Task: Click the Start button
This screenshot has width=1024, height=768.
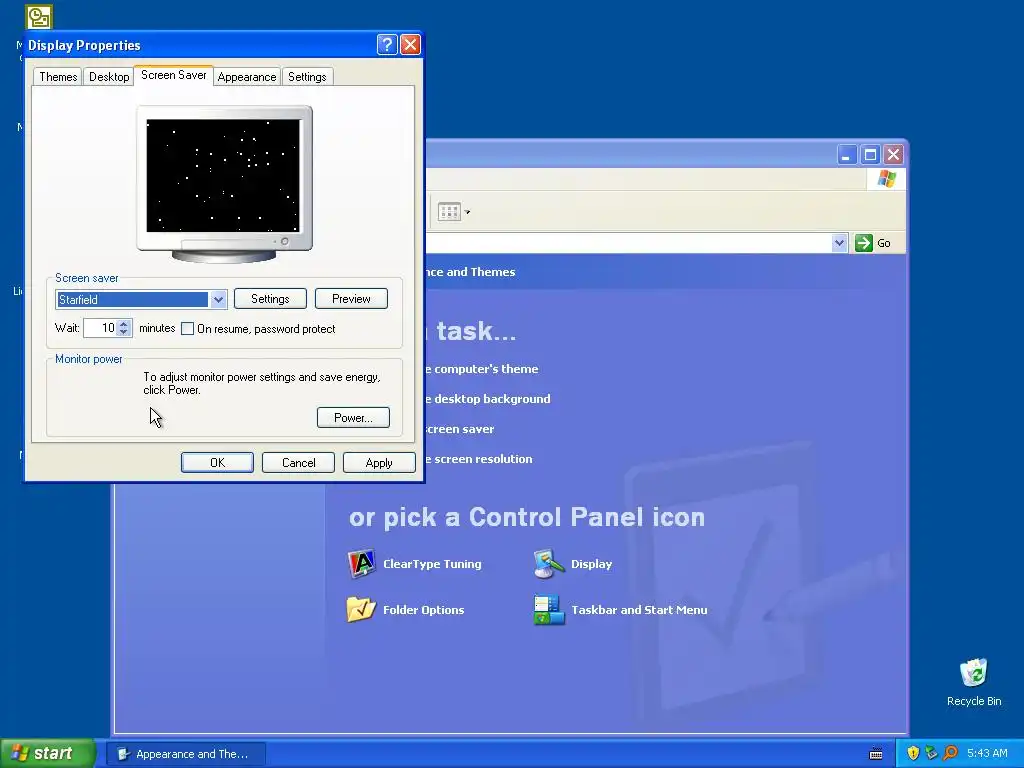Action: (x=47, y=753)
